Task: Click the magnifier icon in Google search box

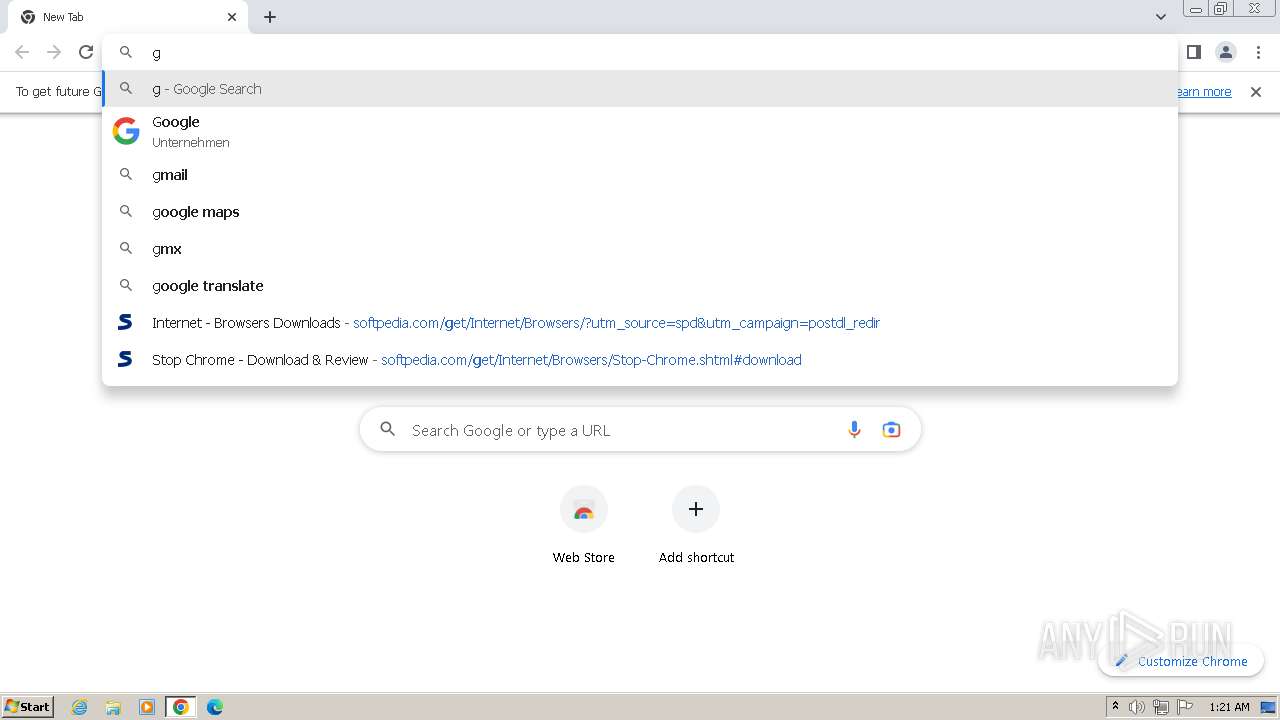Action: (x=388, y=430)
